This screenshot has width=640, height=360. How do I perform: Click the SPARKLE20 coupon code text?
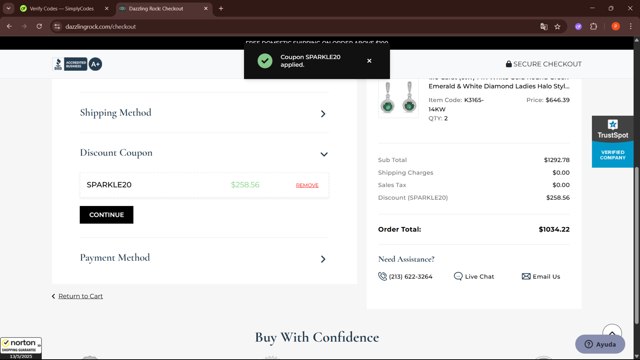coord(109,184)
